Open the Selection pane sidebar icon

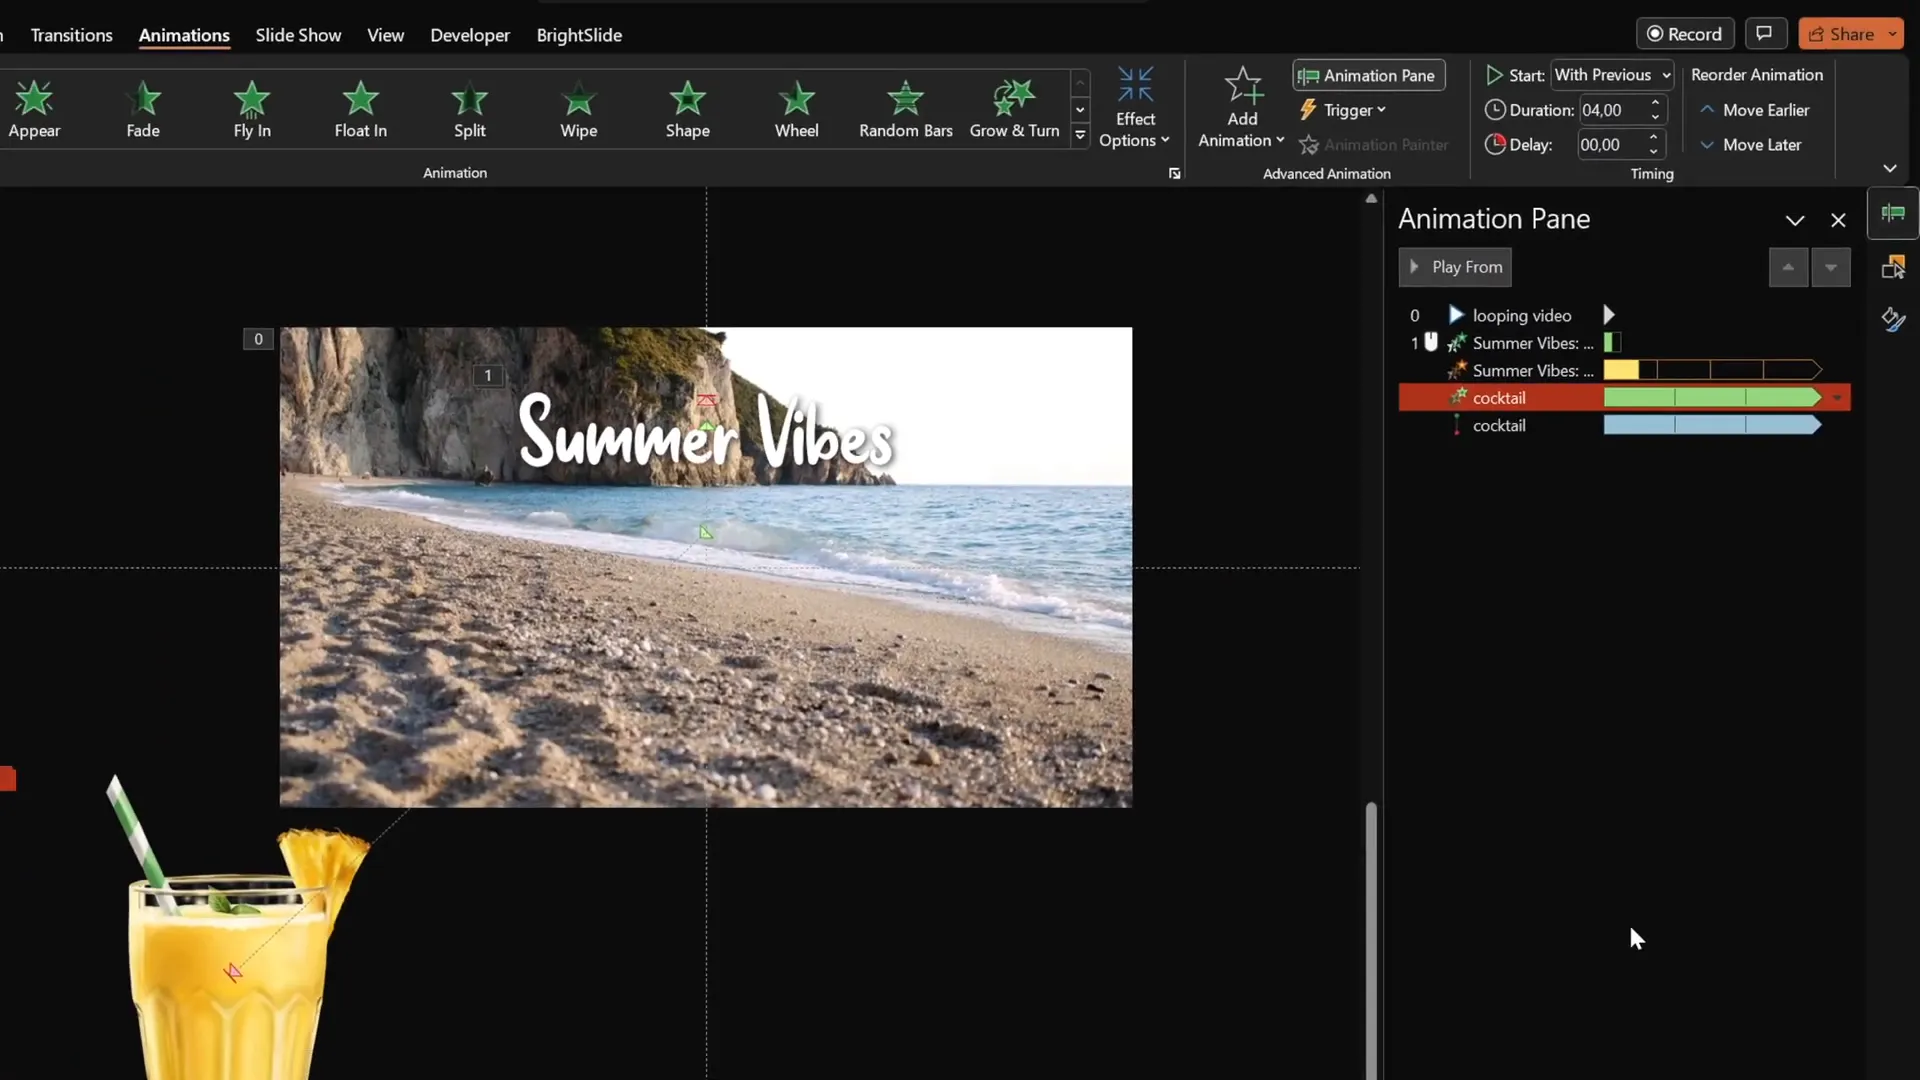tap(1893, 267)
